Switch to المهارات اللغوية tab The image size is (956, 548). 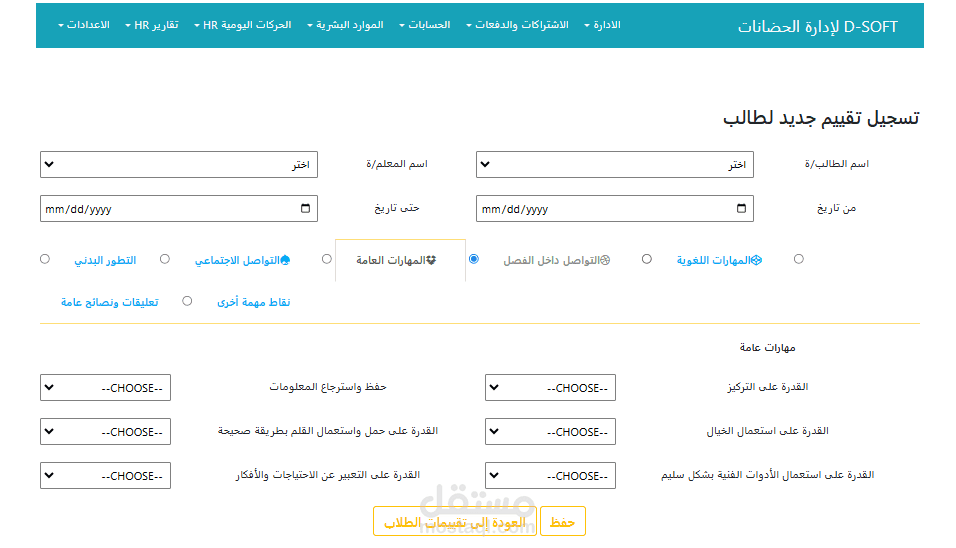[x=719, y=260]
